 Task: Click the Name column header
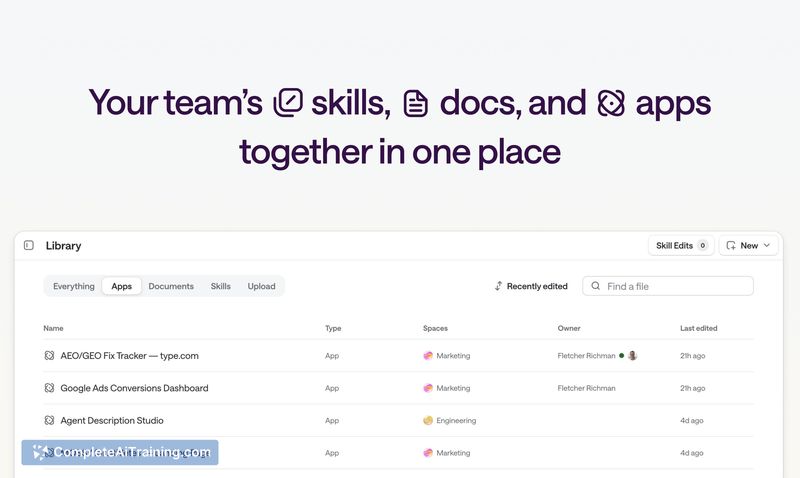(53, 328)
